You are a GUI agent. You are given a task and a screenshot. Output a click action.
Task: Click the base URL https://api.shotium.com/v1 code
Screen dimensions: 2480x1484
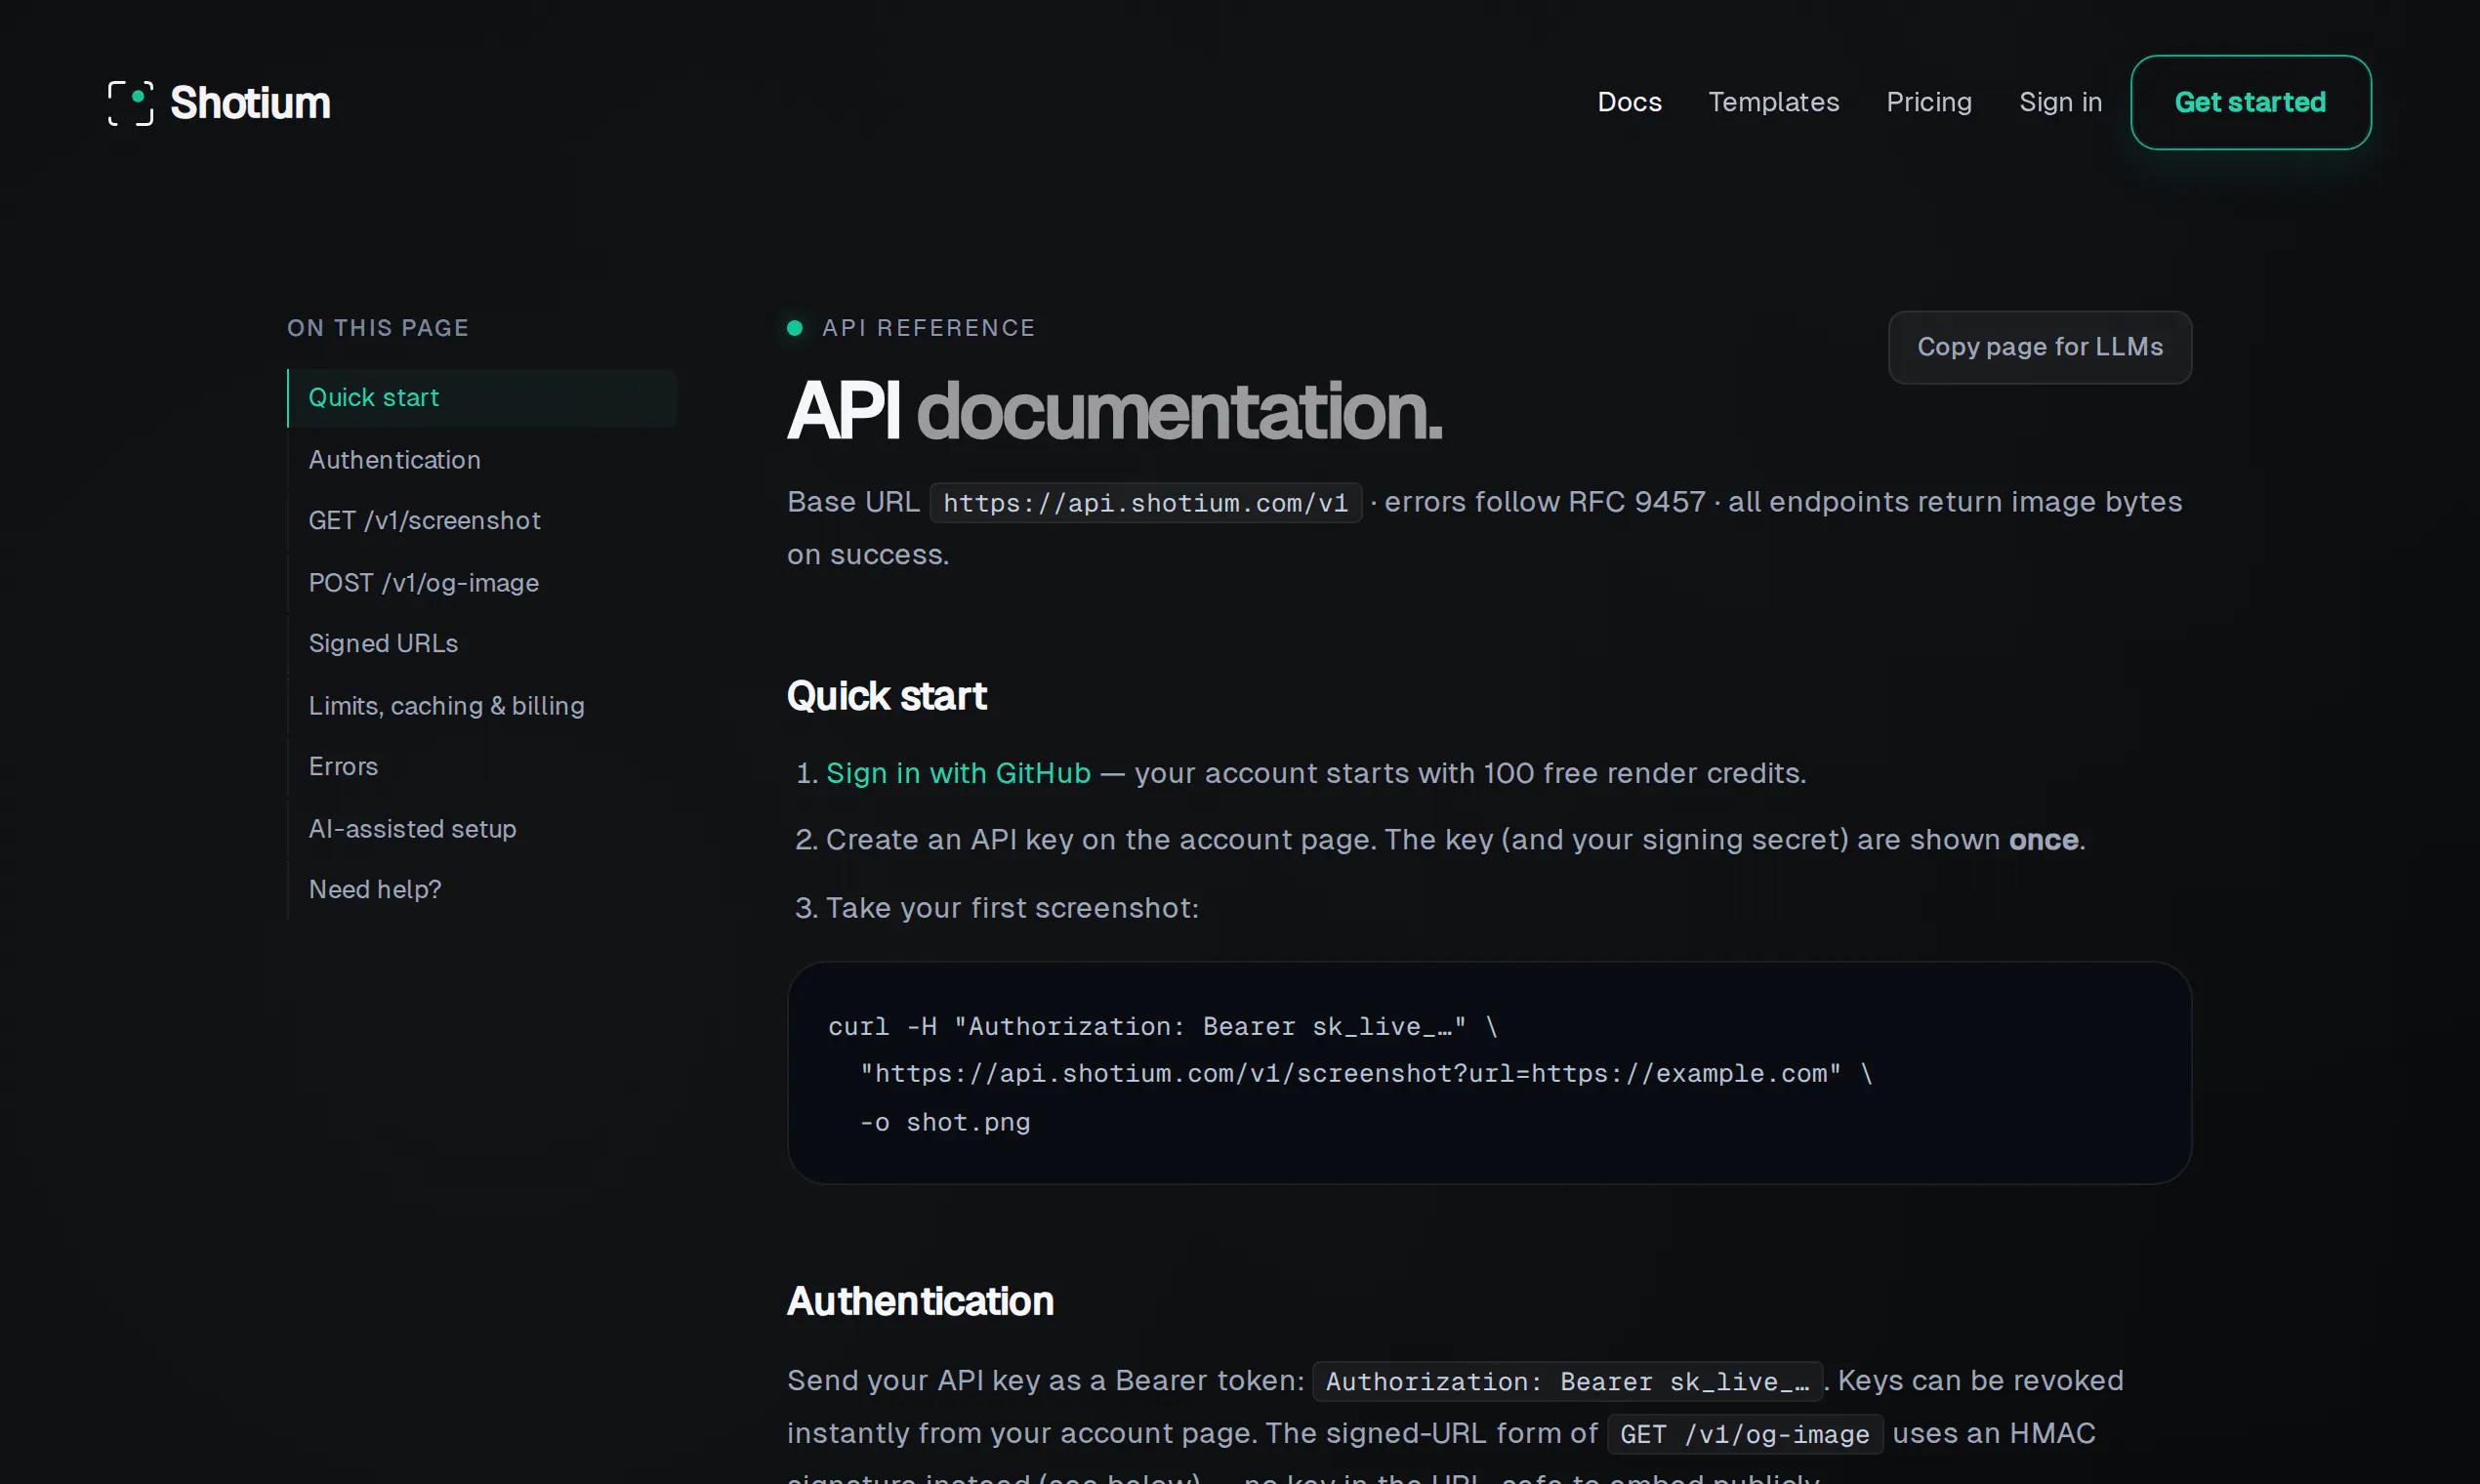point(1145,502)
